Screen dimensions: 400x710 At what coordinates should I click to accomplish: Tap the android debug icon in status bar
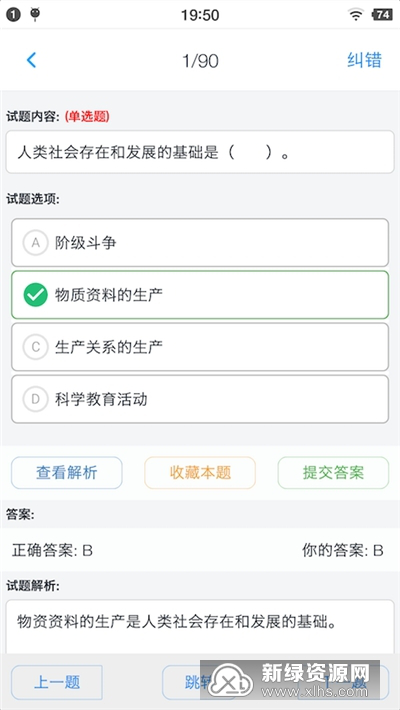(35, 14)
